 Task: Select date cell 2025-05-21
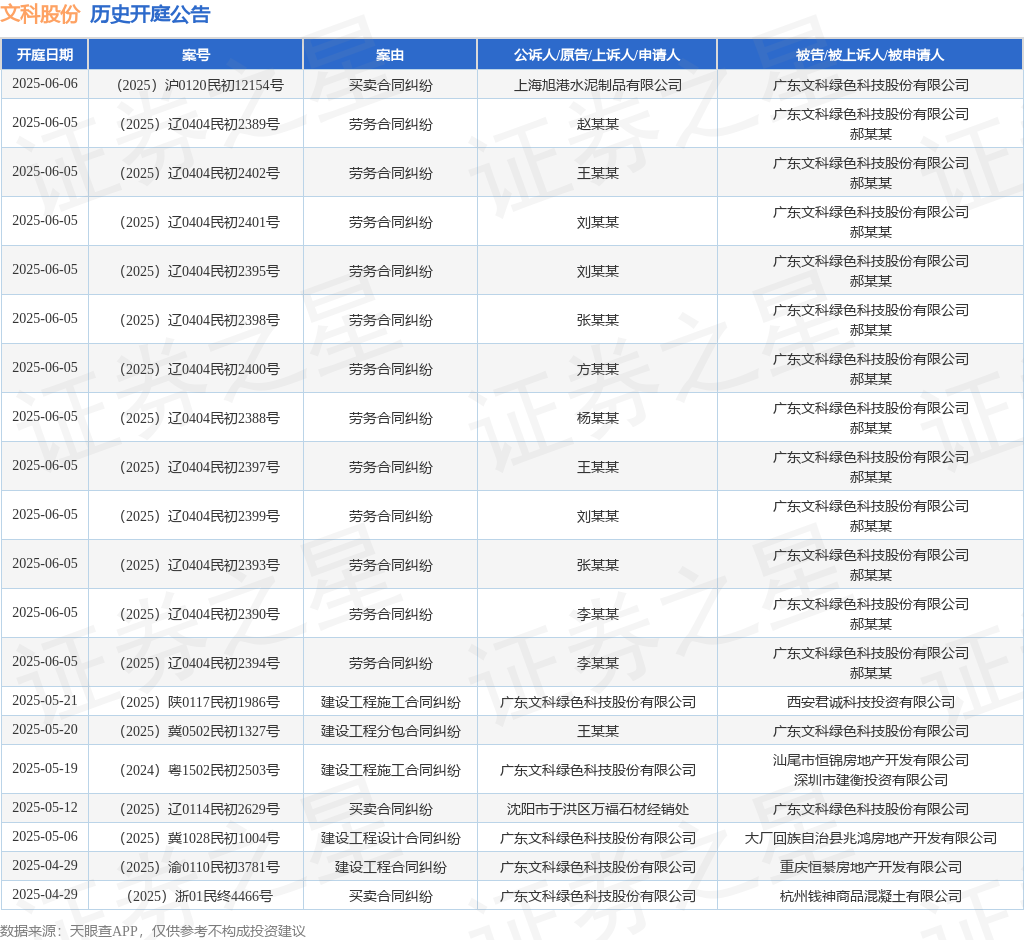click(44, 700)
